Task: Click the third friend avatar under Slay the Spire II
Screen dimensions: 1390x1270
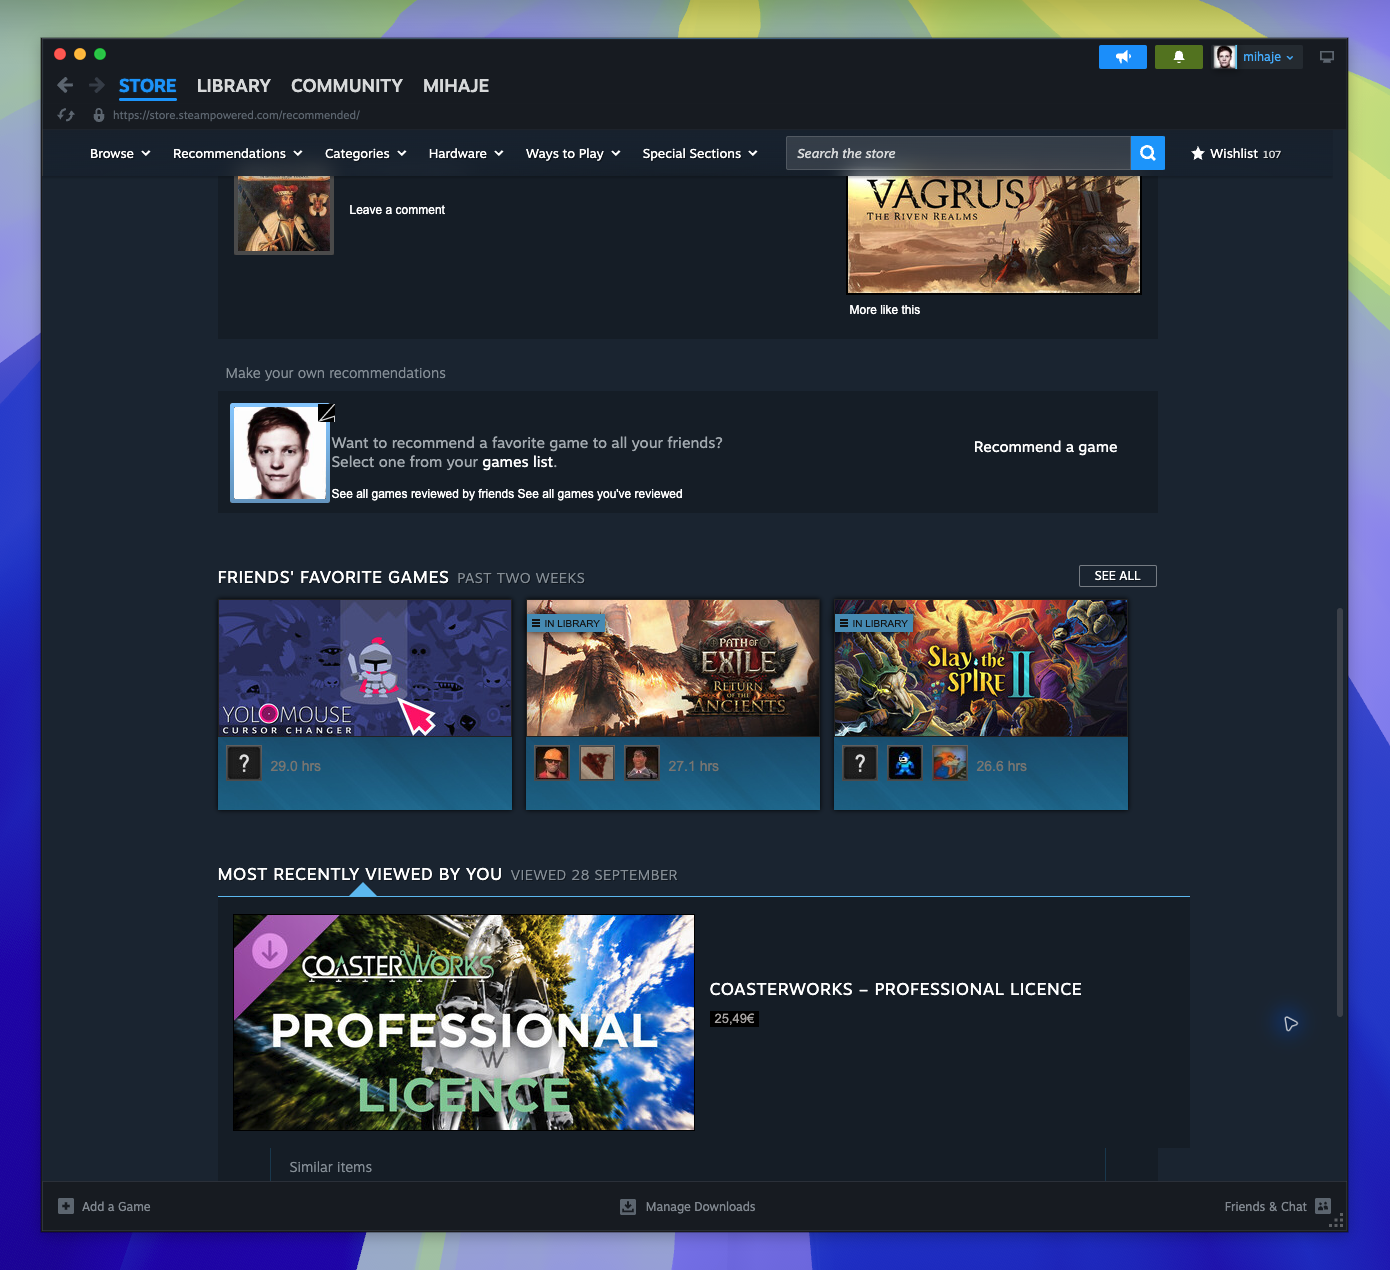Action: click(x=950, y=763)
